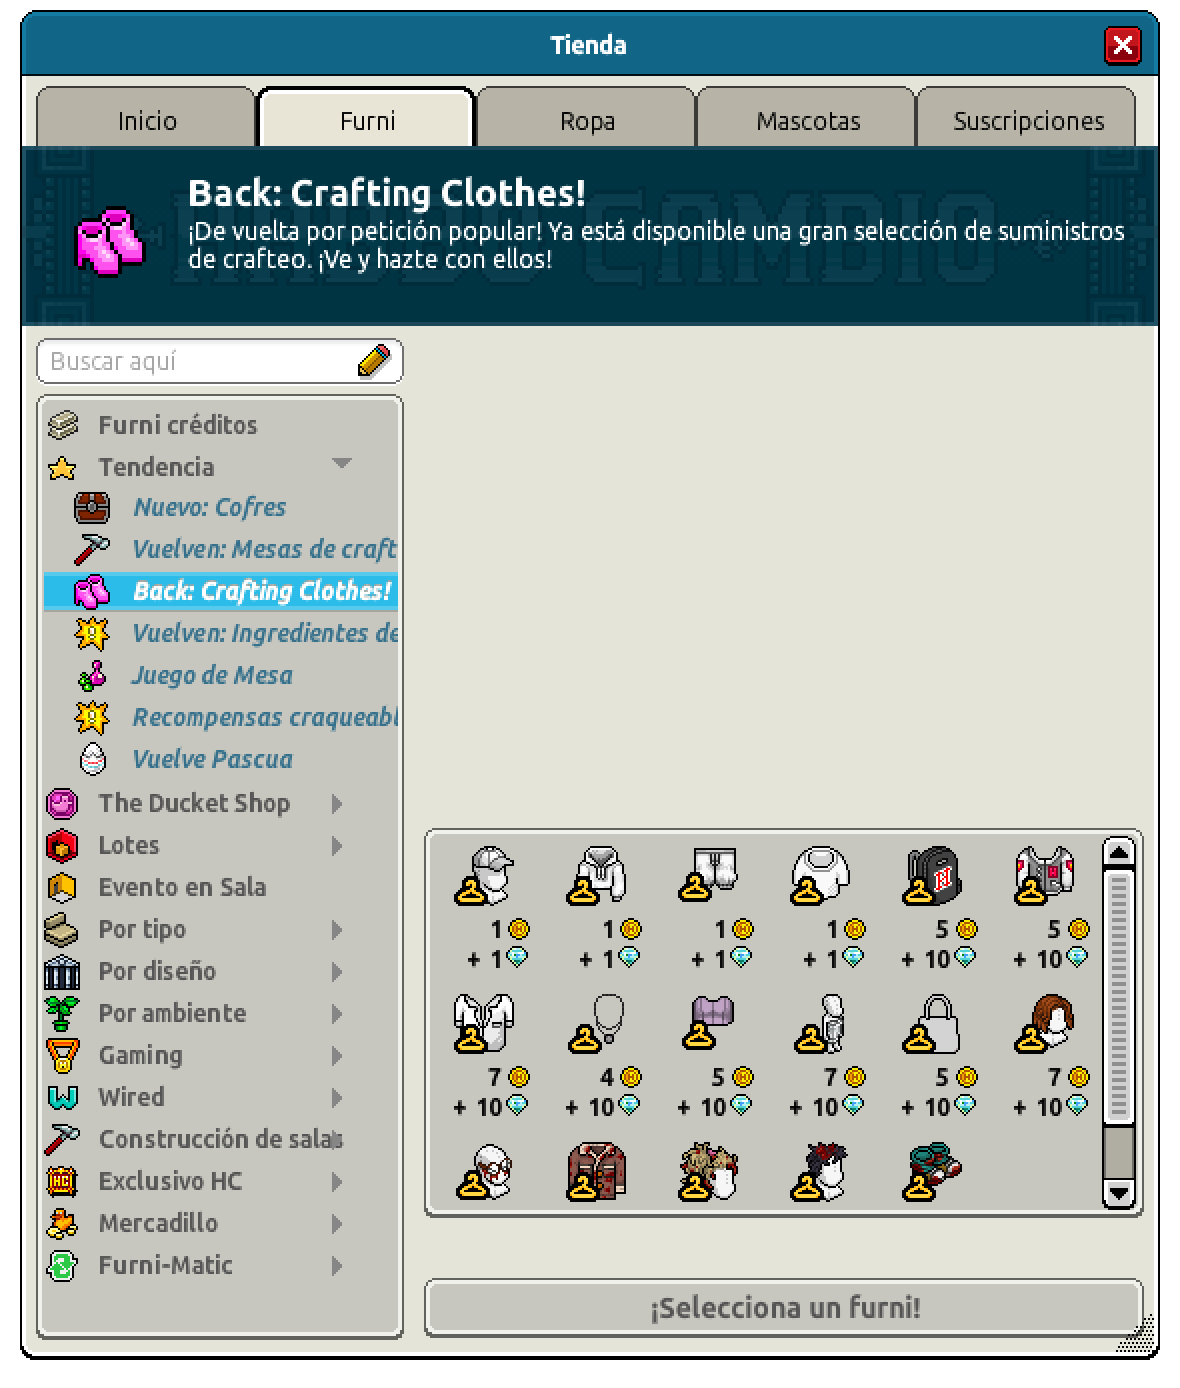Open Nuevo: Cofres trending page

tap(210, 507)
